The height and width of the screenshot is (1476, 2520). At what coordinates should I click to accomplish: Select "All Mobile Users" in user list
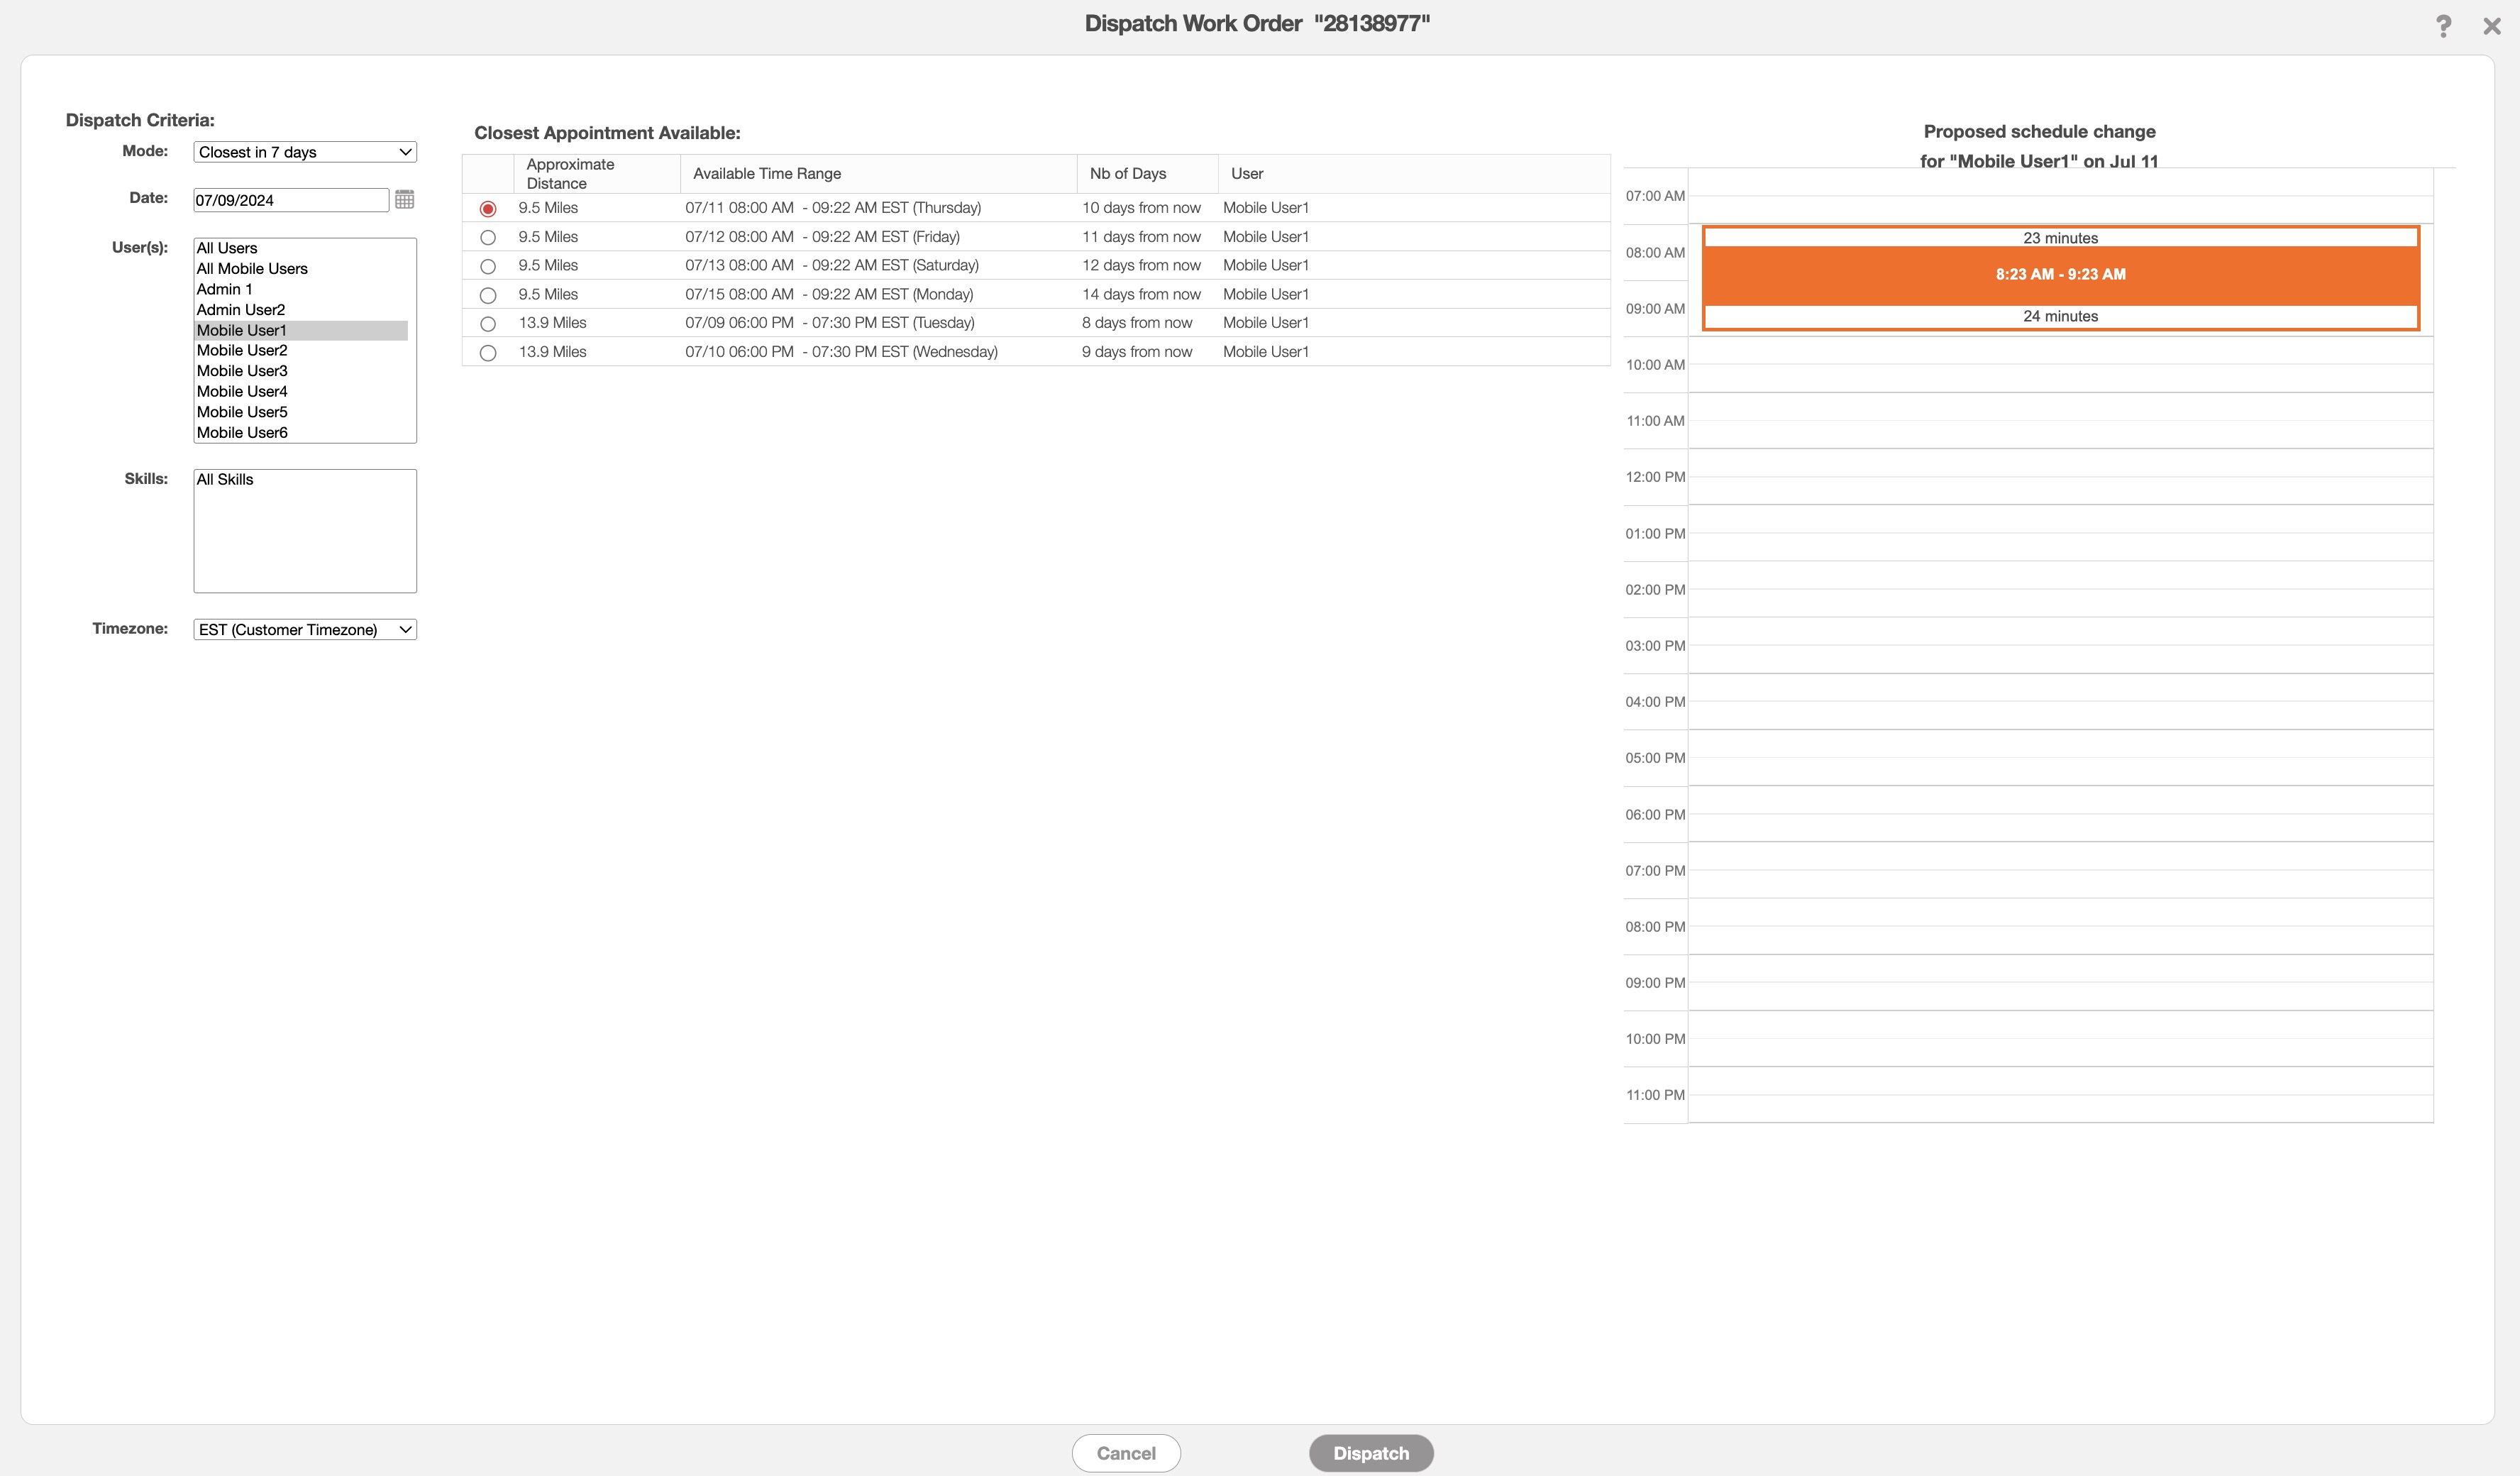(x=252, y=269)
